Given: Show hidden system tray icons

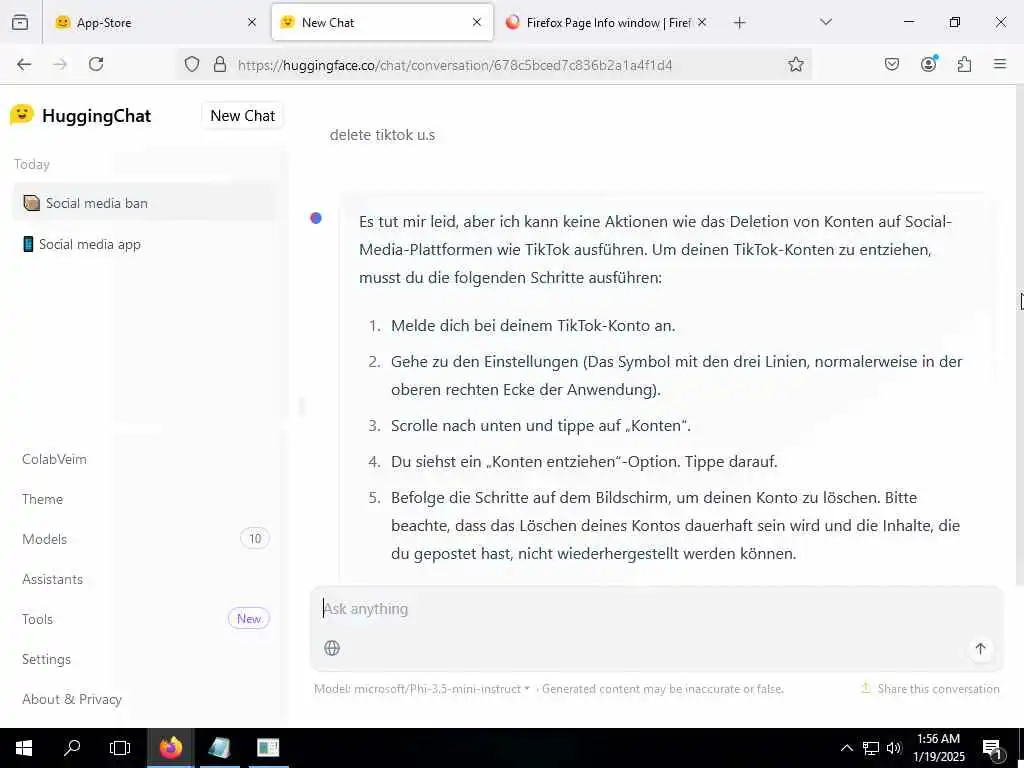Looking at the screenshot, I should coord(846,748).
